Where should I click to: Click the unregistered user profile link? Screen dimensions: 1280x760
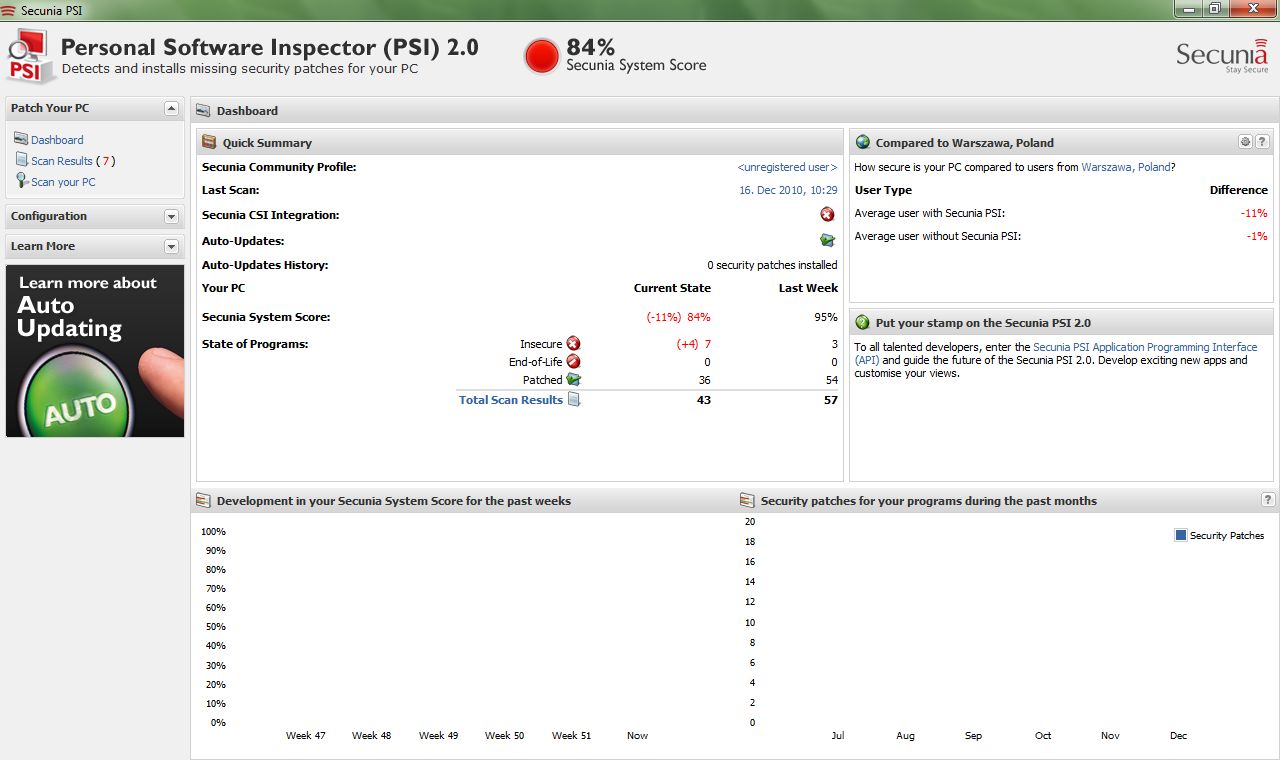coord(788,167)
